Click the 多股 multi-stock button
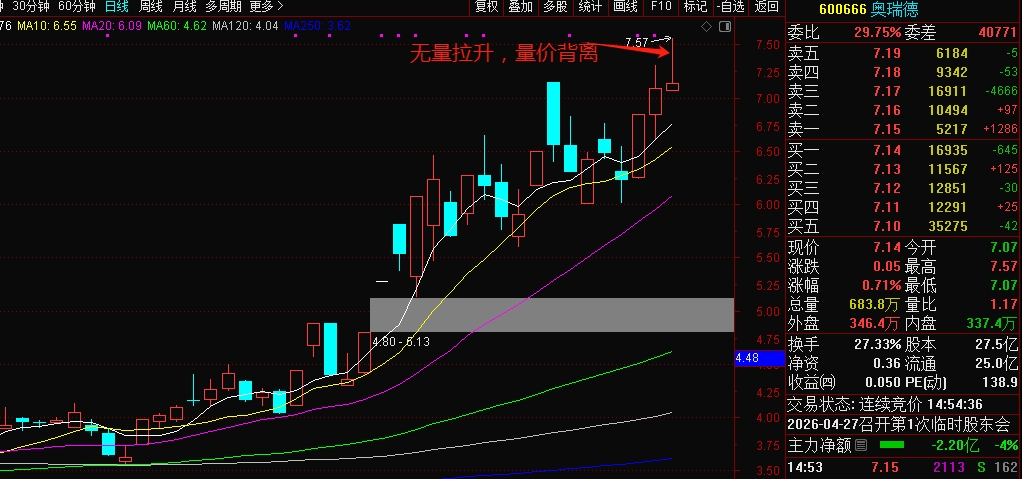Screen dimensions: 1022x479 555,7
